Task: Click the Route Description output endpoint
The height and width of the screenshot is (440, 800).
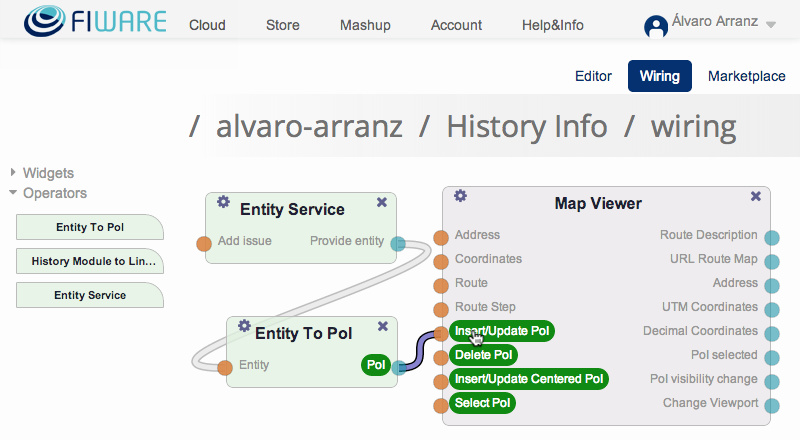Action: click(772, 237)
